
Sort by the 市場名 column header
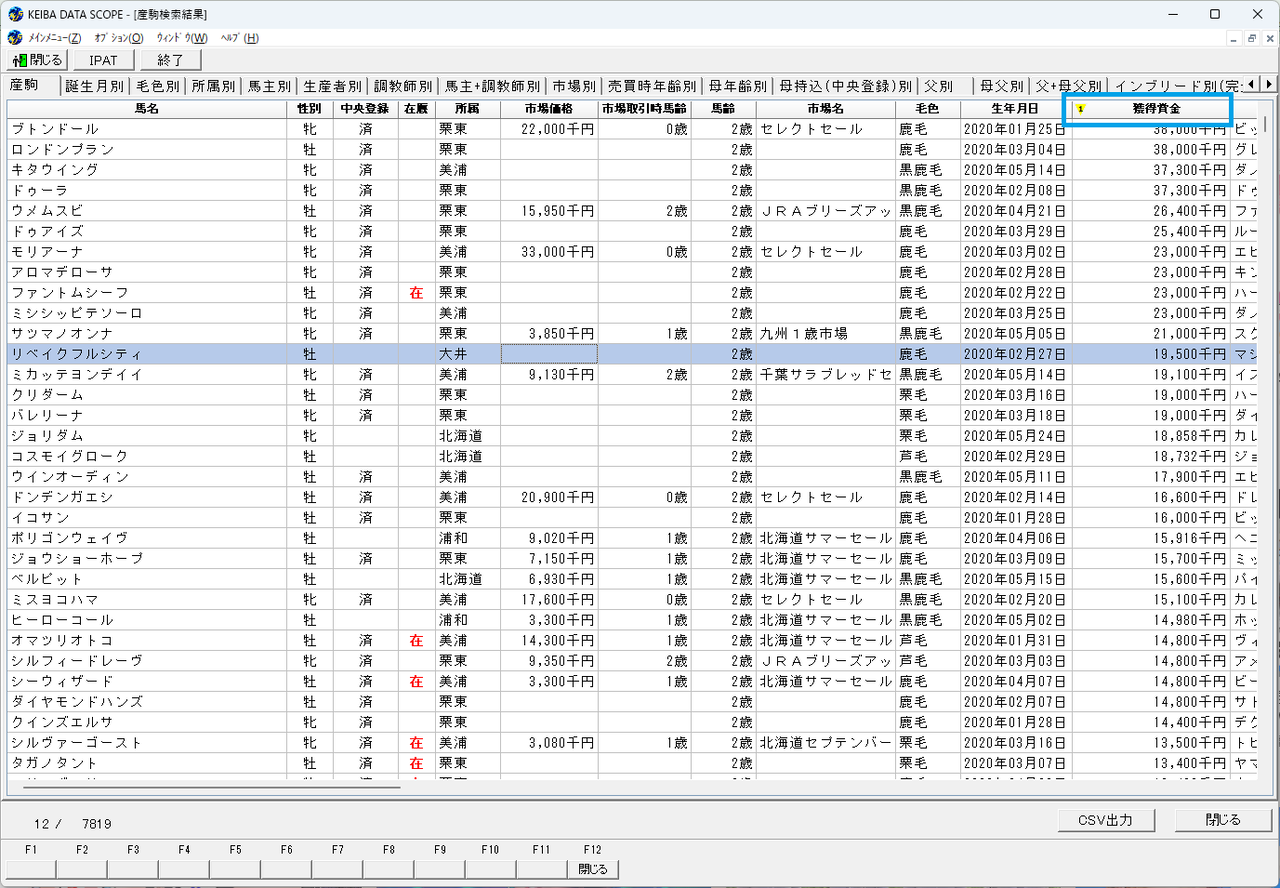pos(826,108)
